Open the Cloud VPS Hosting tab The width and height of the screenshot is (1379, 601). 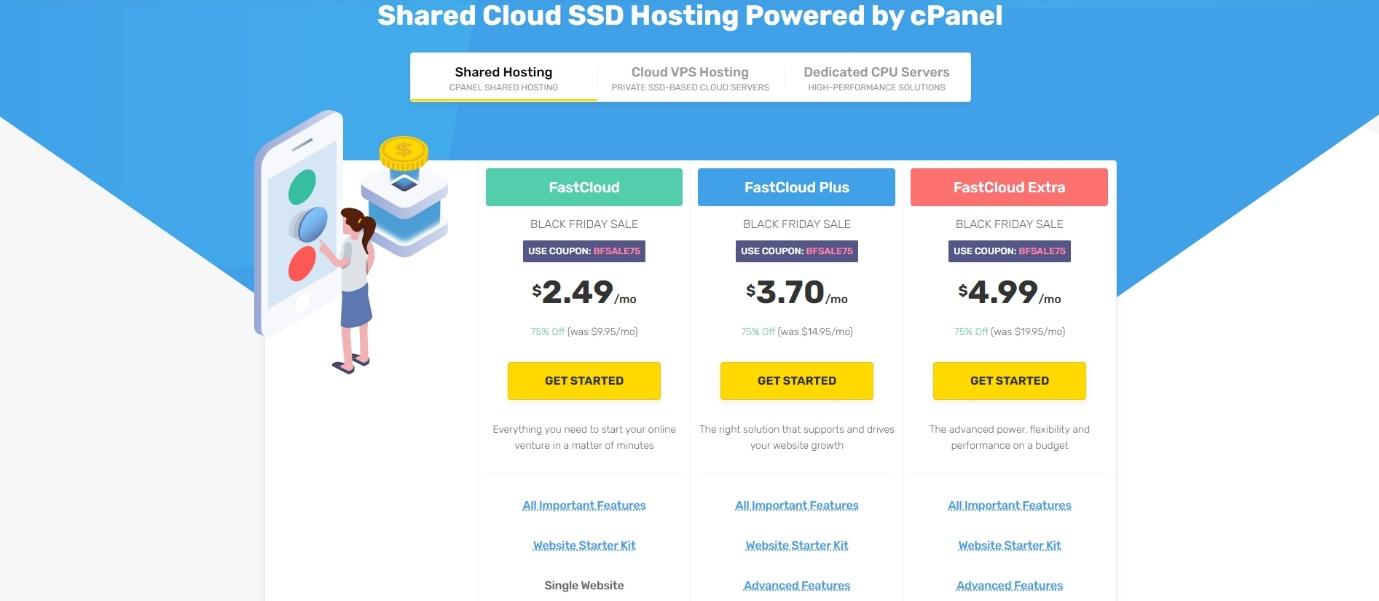click(x=690, y=78)
